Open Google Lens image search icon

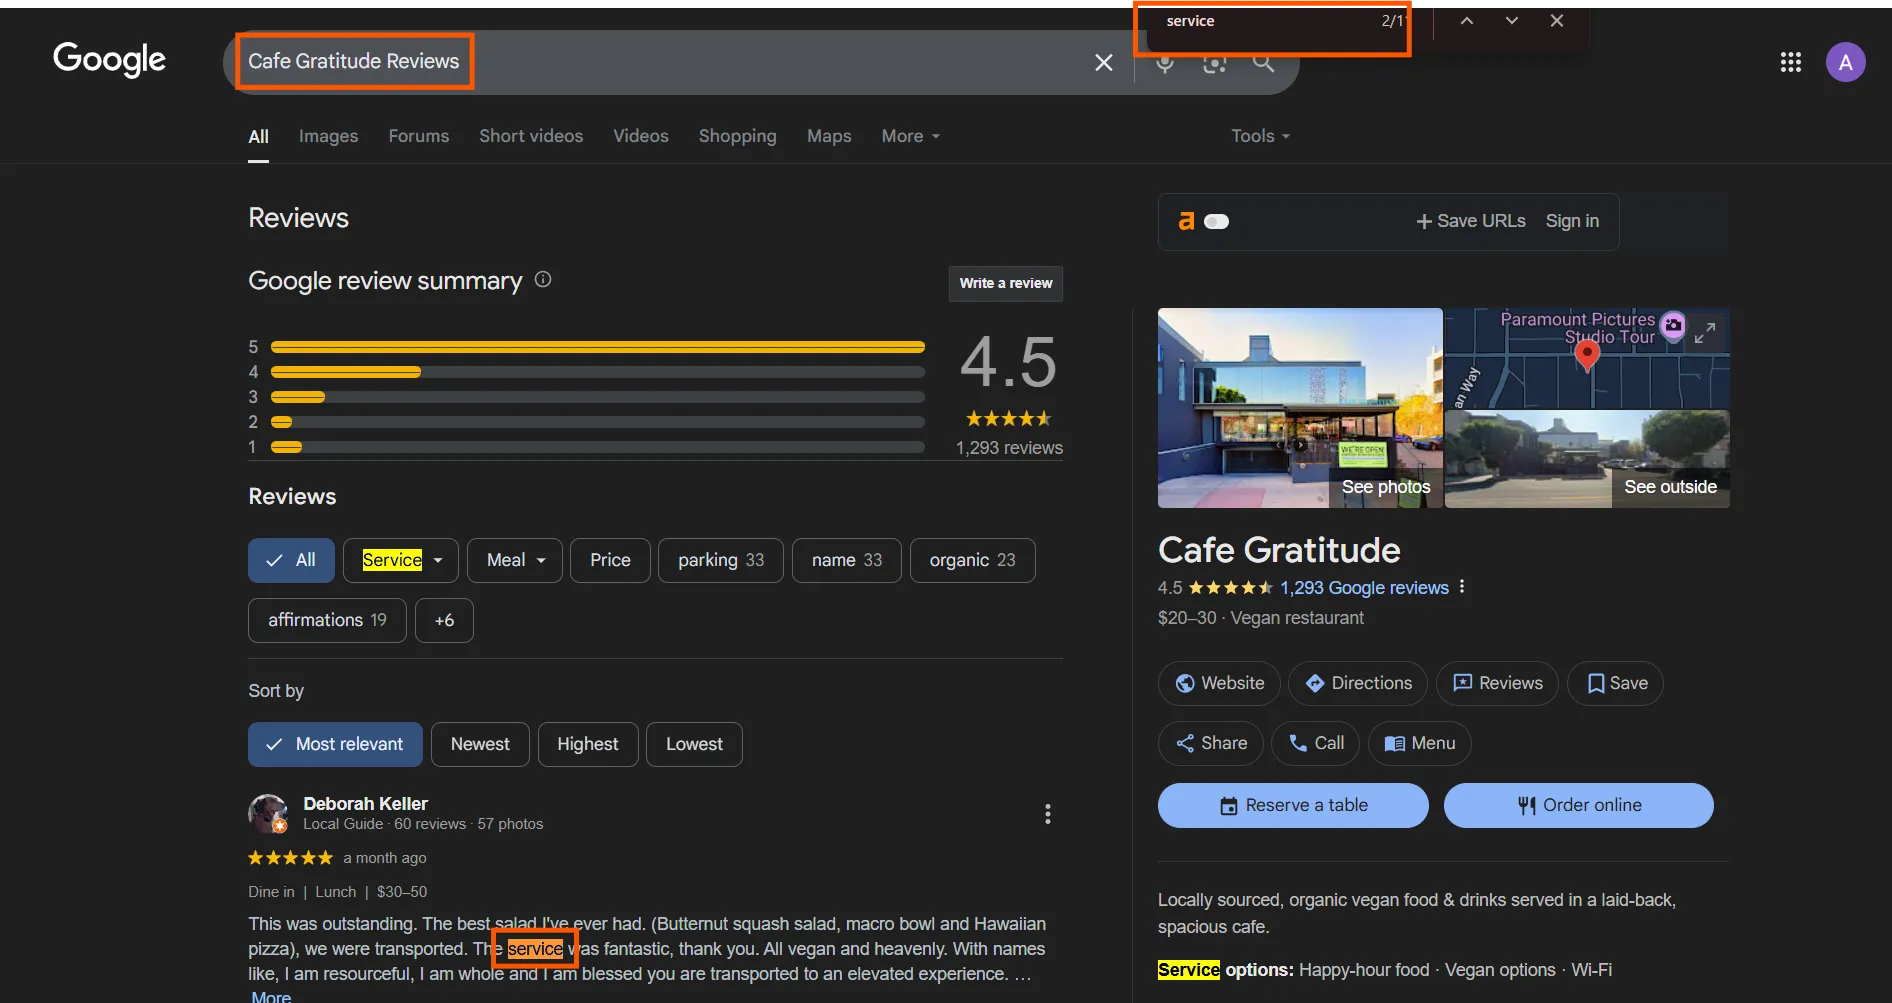tap(1214, 63)
